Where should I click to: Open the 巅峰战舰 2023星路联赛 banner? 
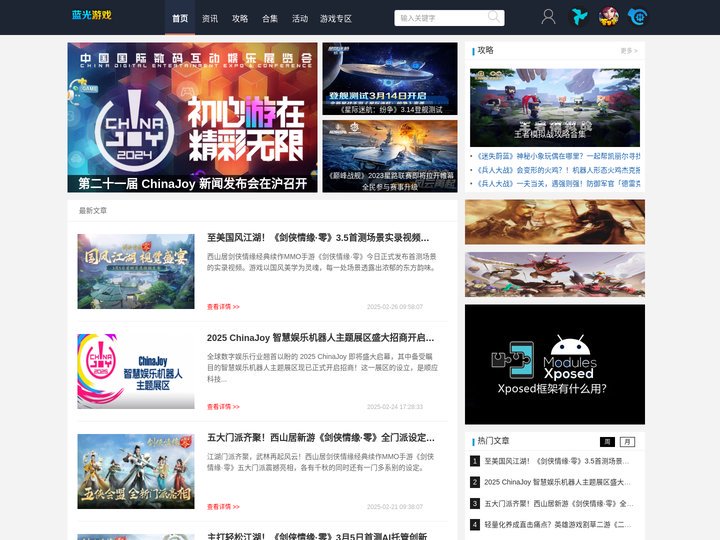(390, 156)
